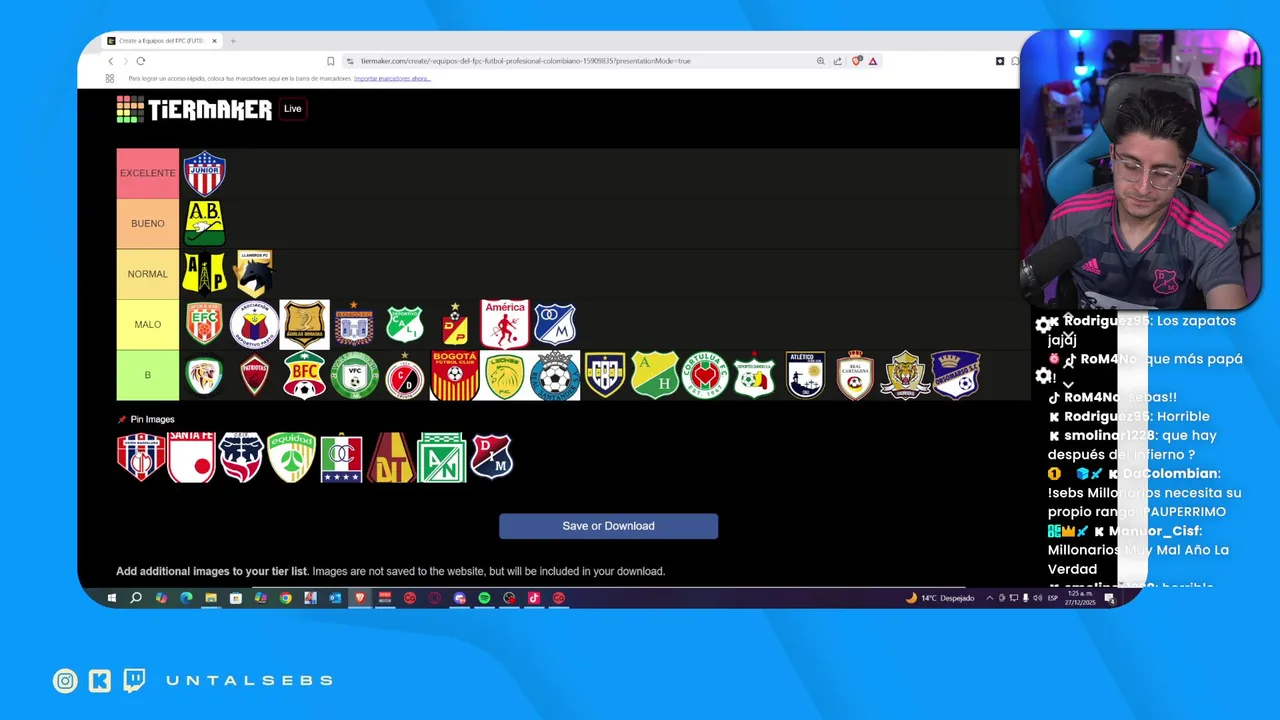Screen dimensions: 1280x720
Task: Click the BFC Barranquilla logo
Action: [x=304, y=375]
